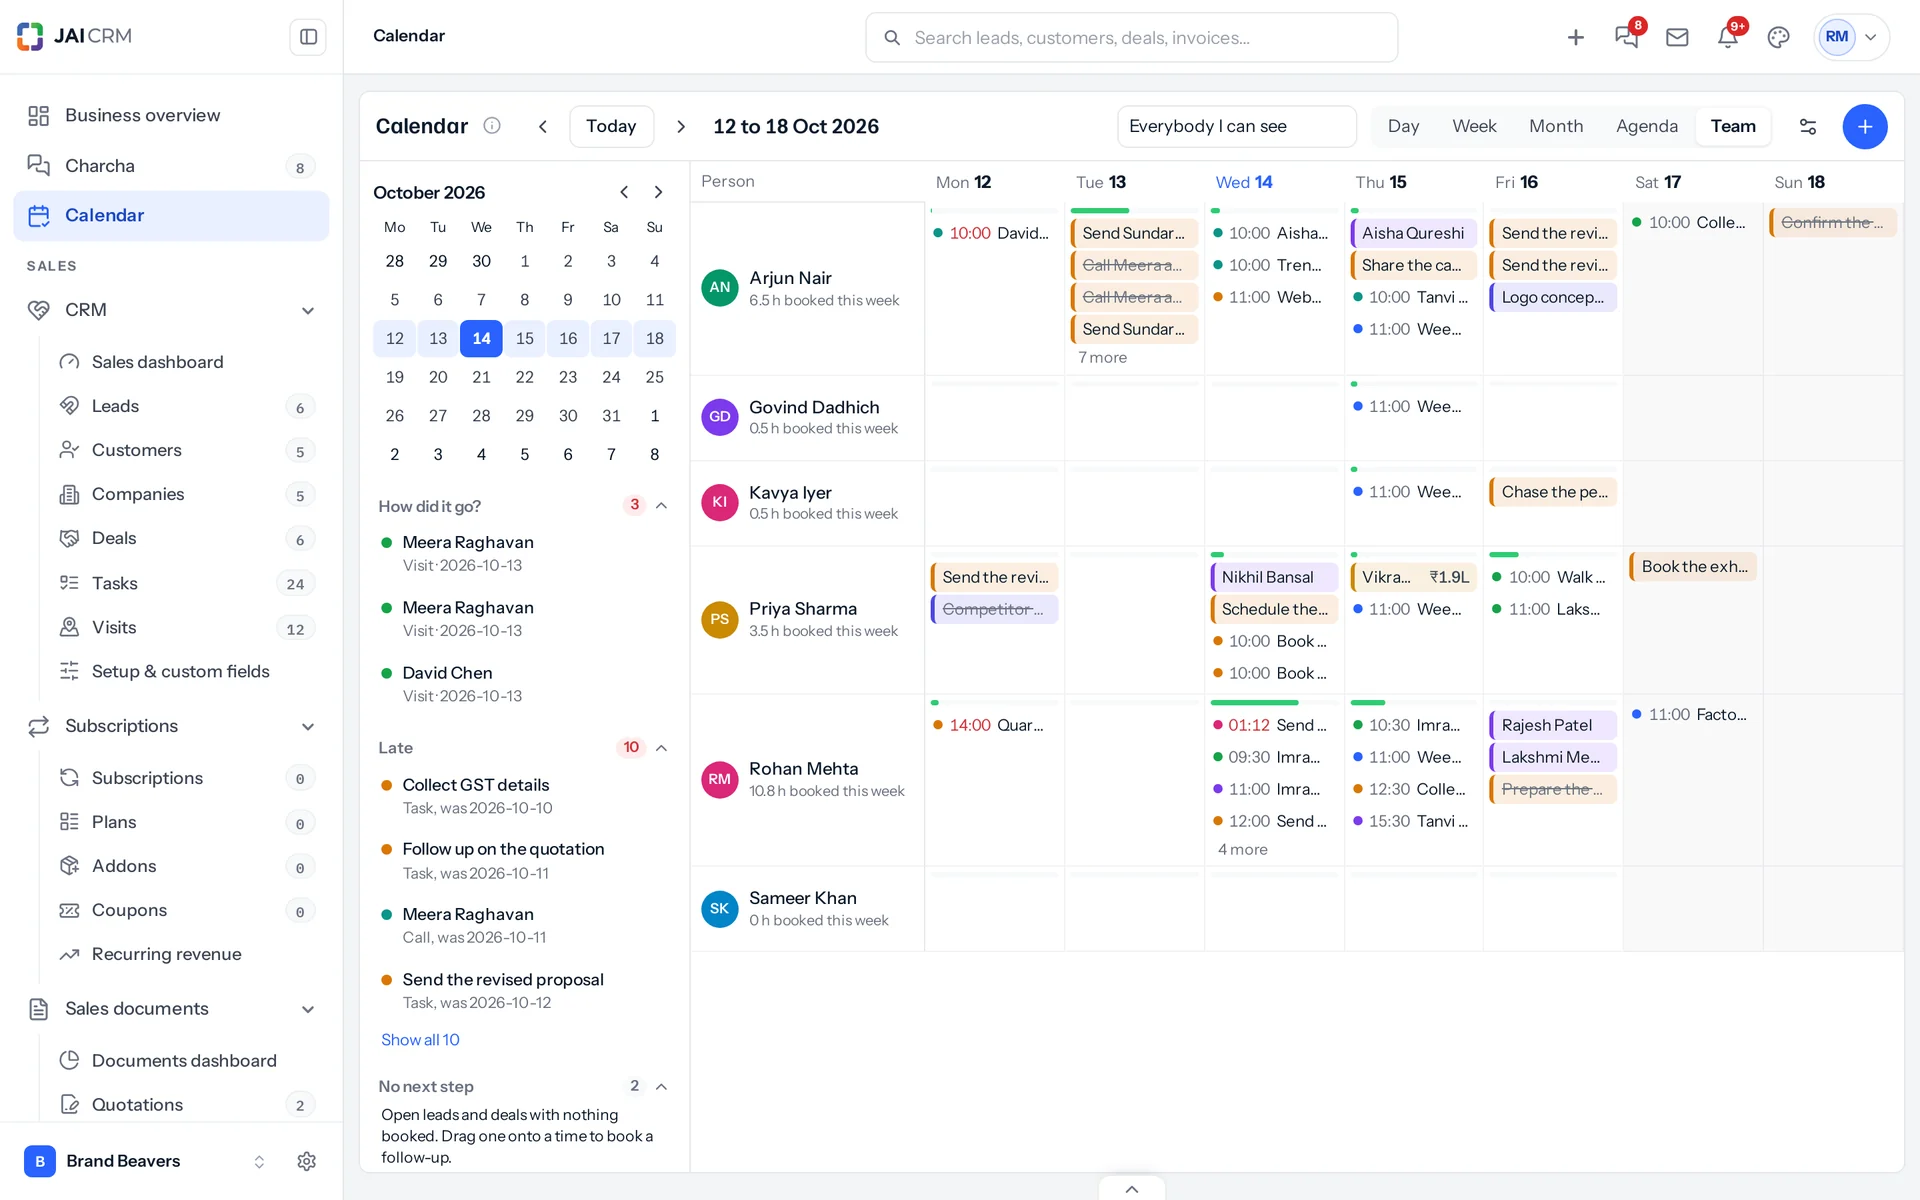Open RM user profile menu

(x=1851, y=37)
